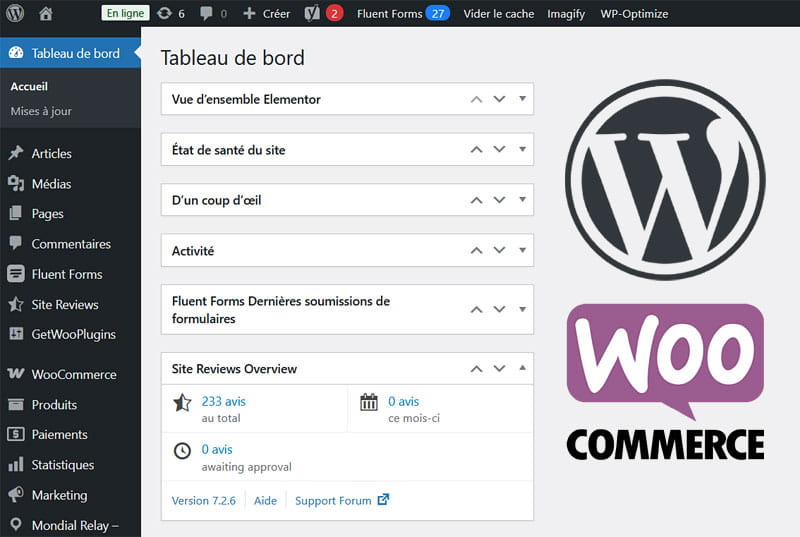Click the Statistiques bar chart icon
Screen dimensions: 800x537
tap(16, 464)
